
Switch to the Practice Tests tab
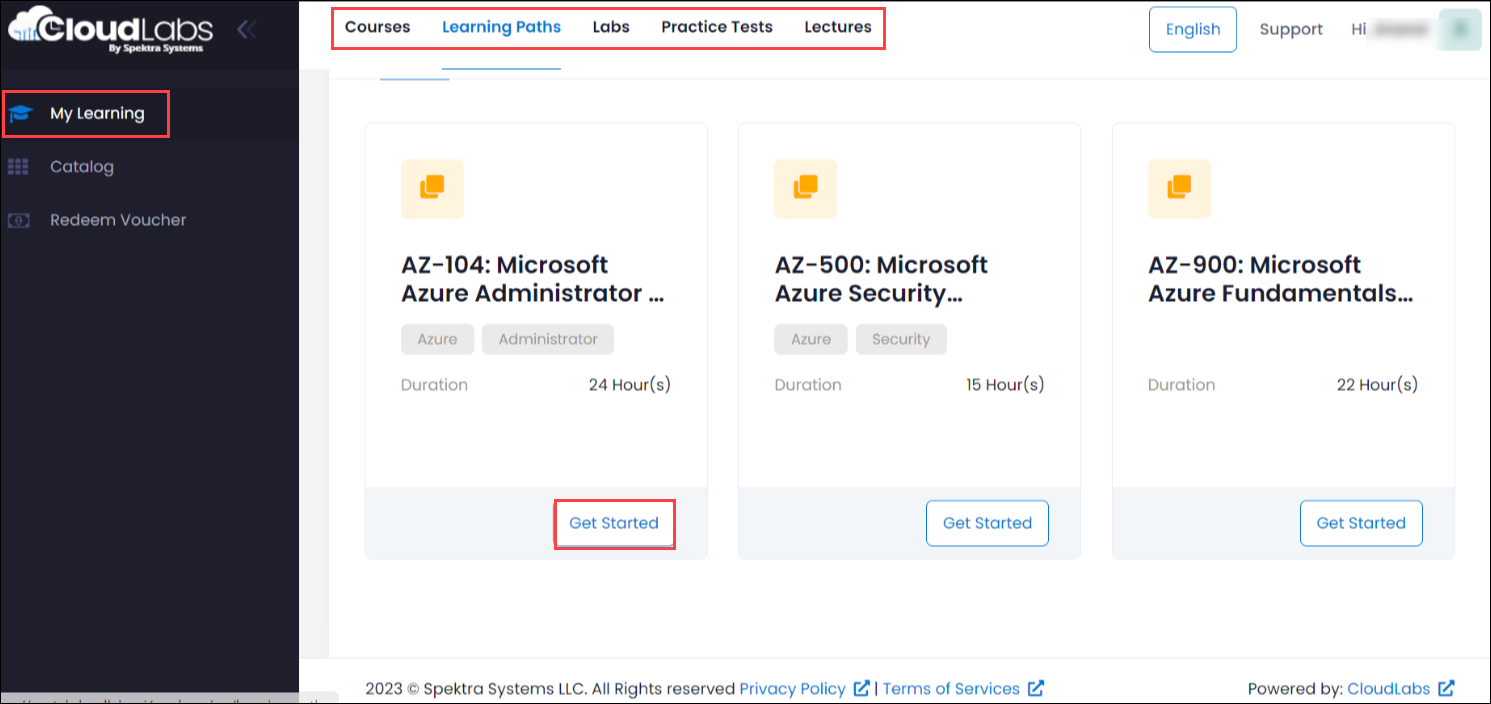(717, 27)
